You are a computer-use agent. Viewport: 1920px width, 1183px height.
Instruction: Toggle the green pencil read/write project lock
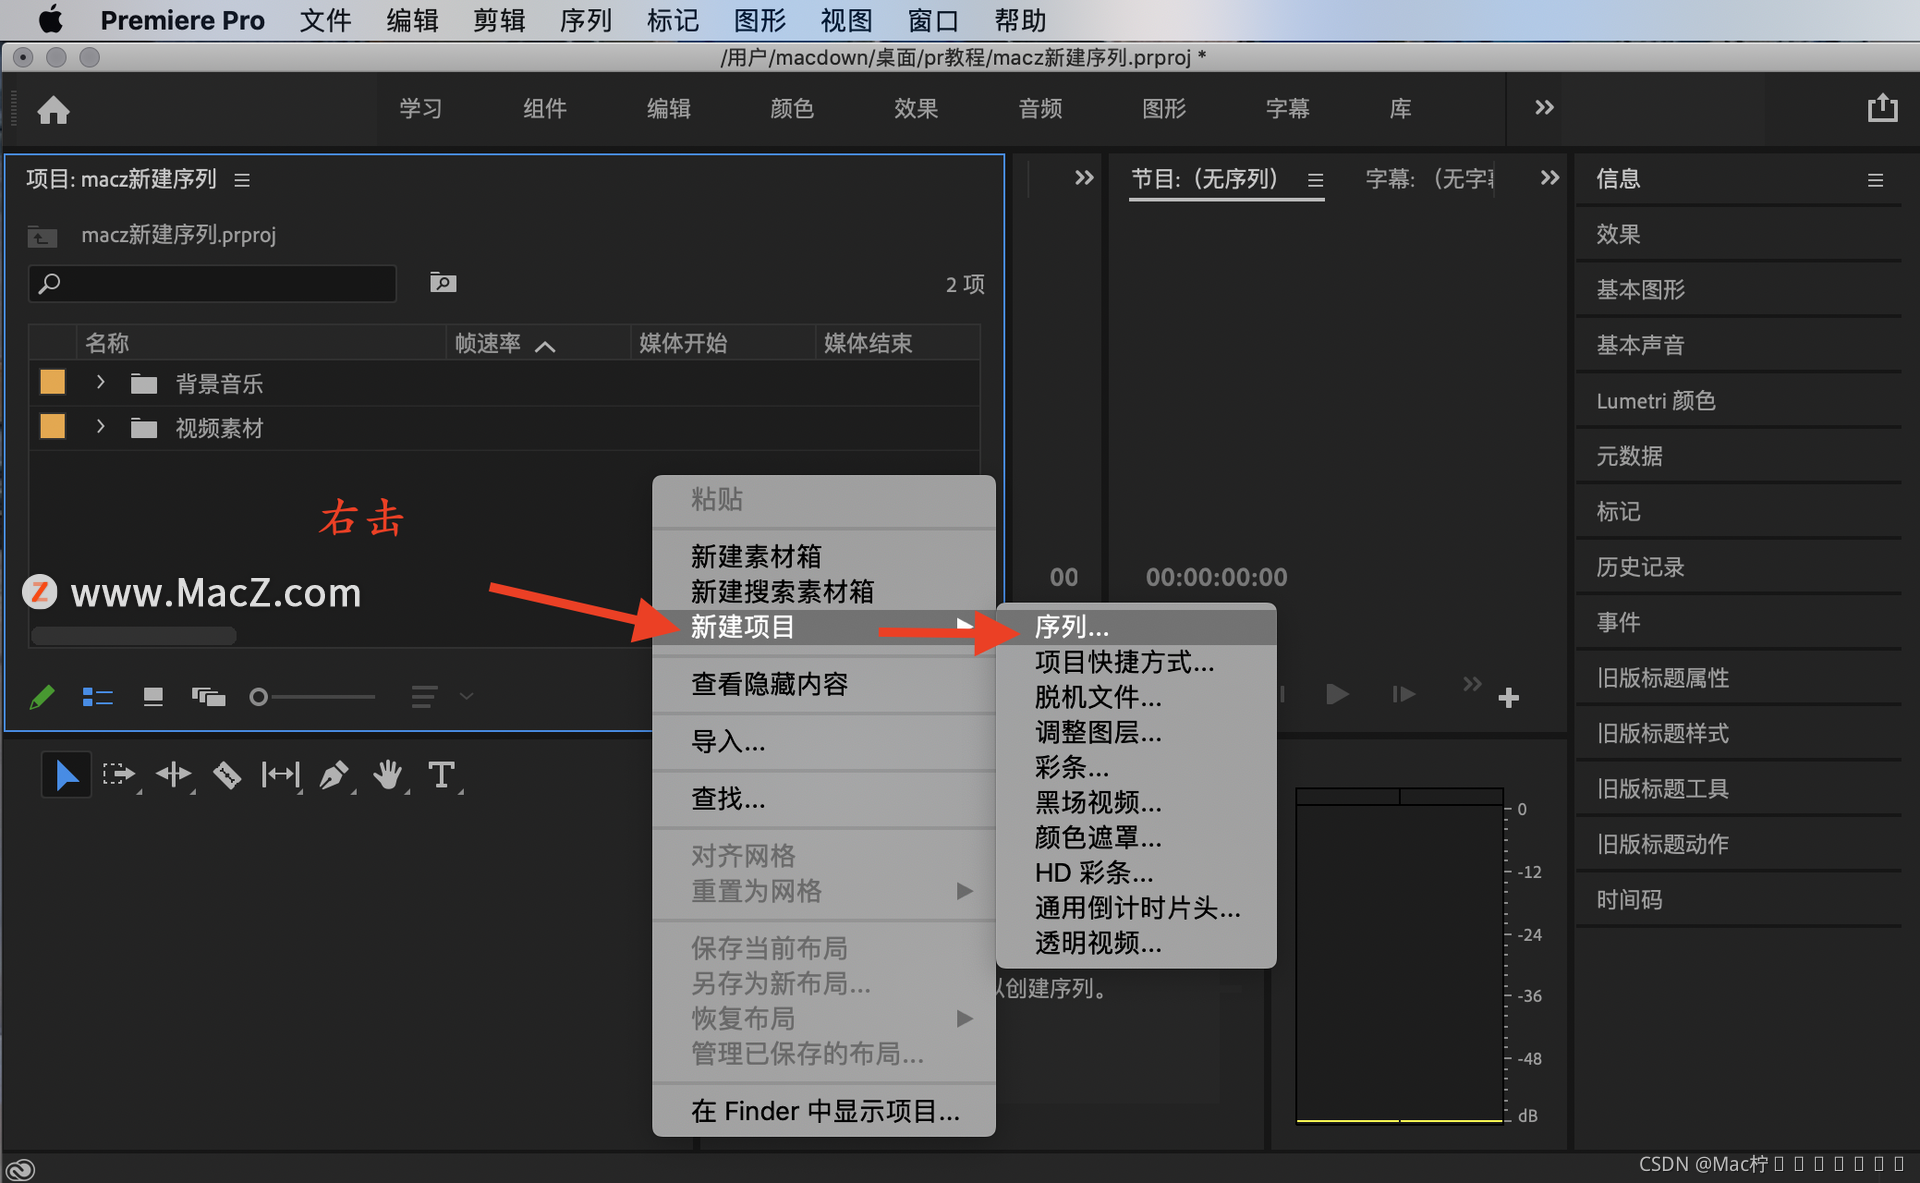[x=42, y=696]
